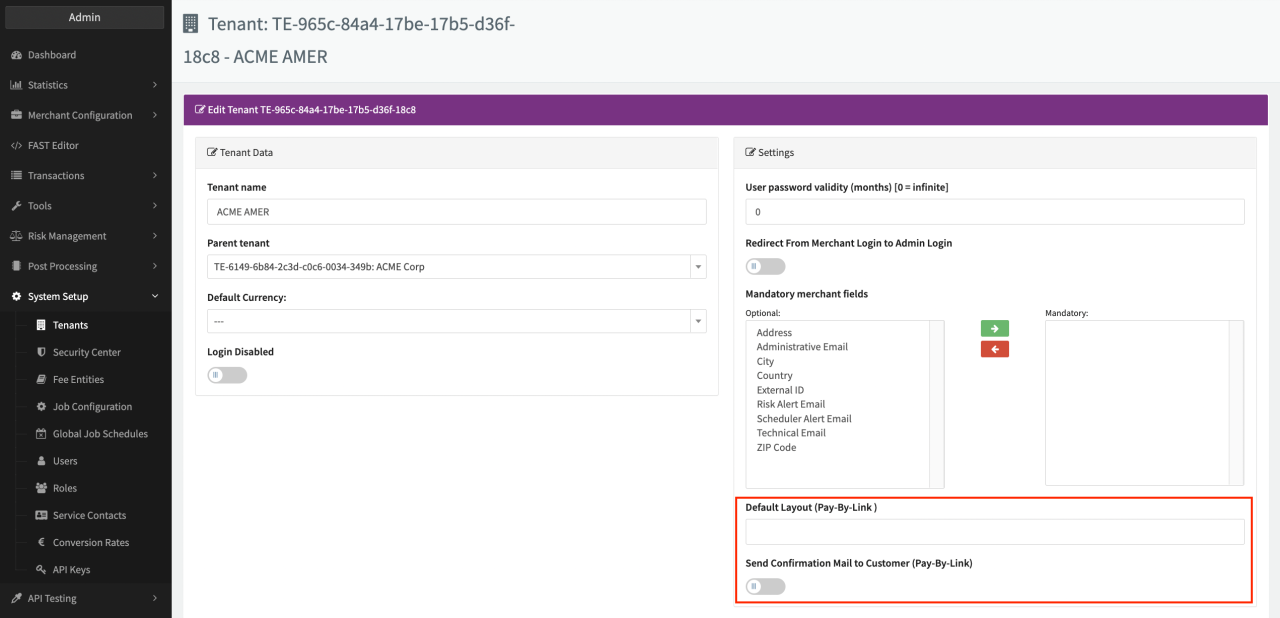Image resolution: width=1280 pixels, height=618 pixels.
Task: Click the Fee Entities folder icon
Action: click(x=41, y=379)
